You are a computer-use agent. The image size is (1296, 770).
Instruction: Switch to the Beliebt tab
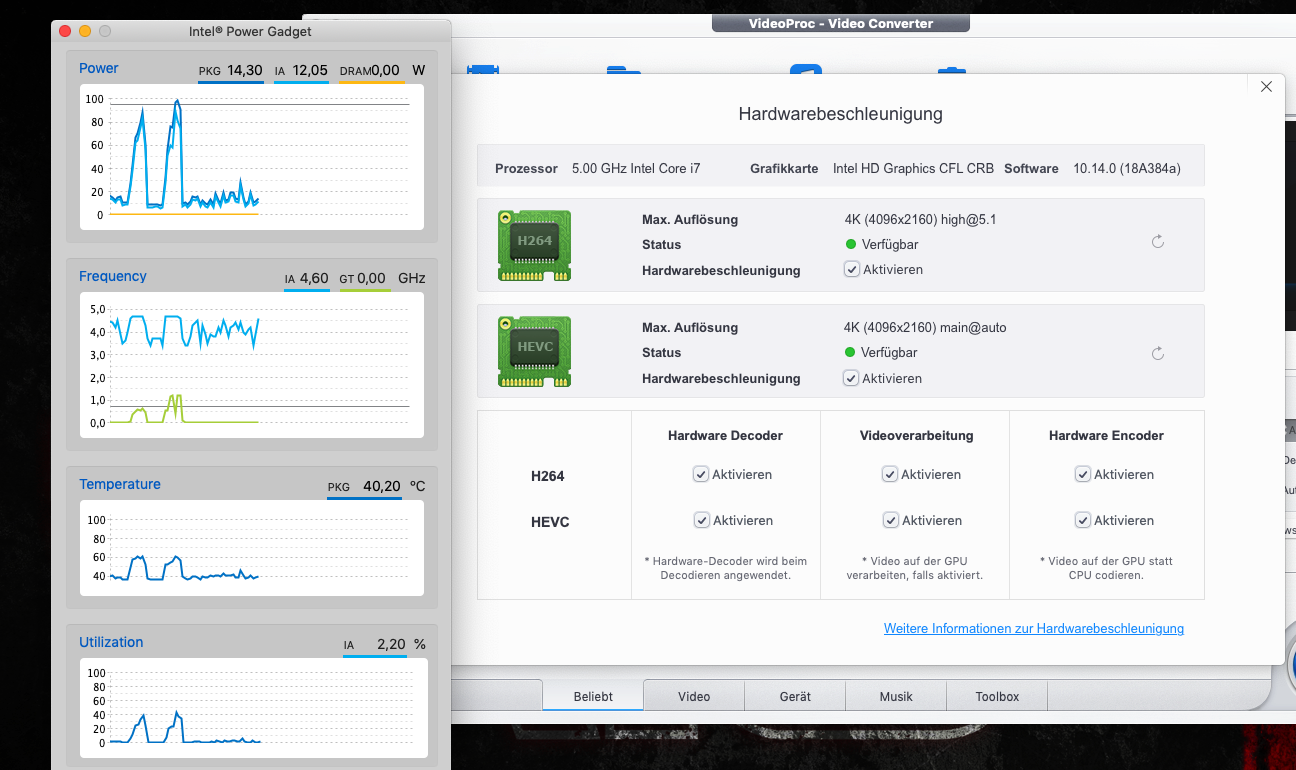point(593,696)
